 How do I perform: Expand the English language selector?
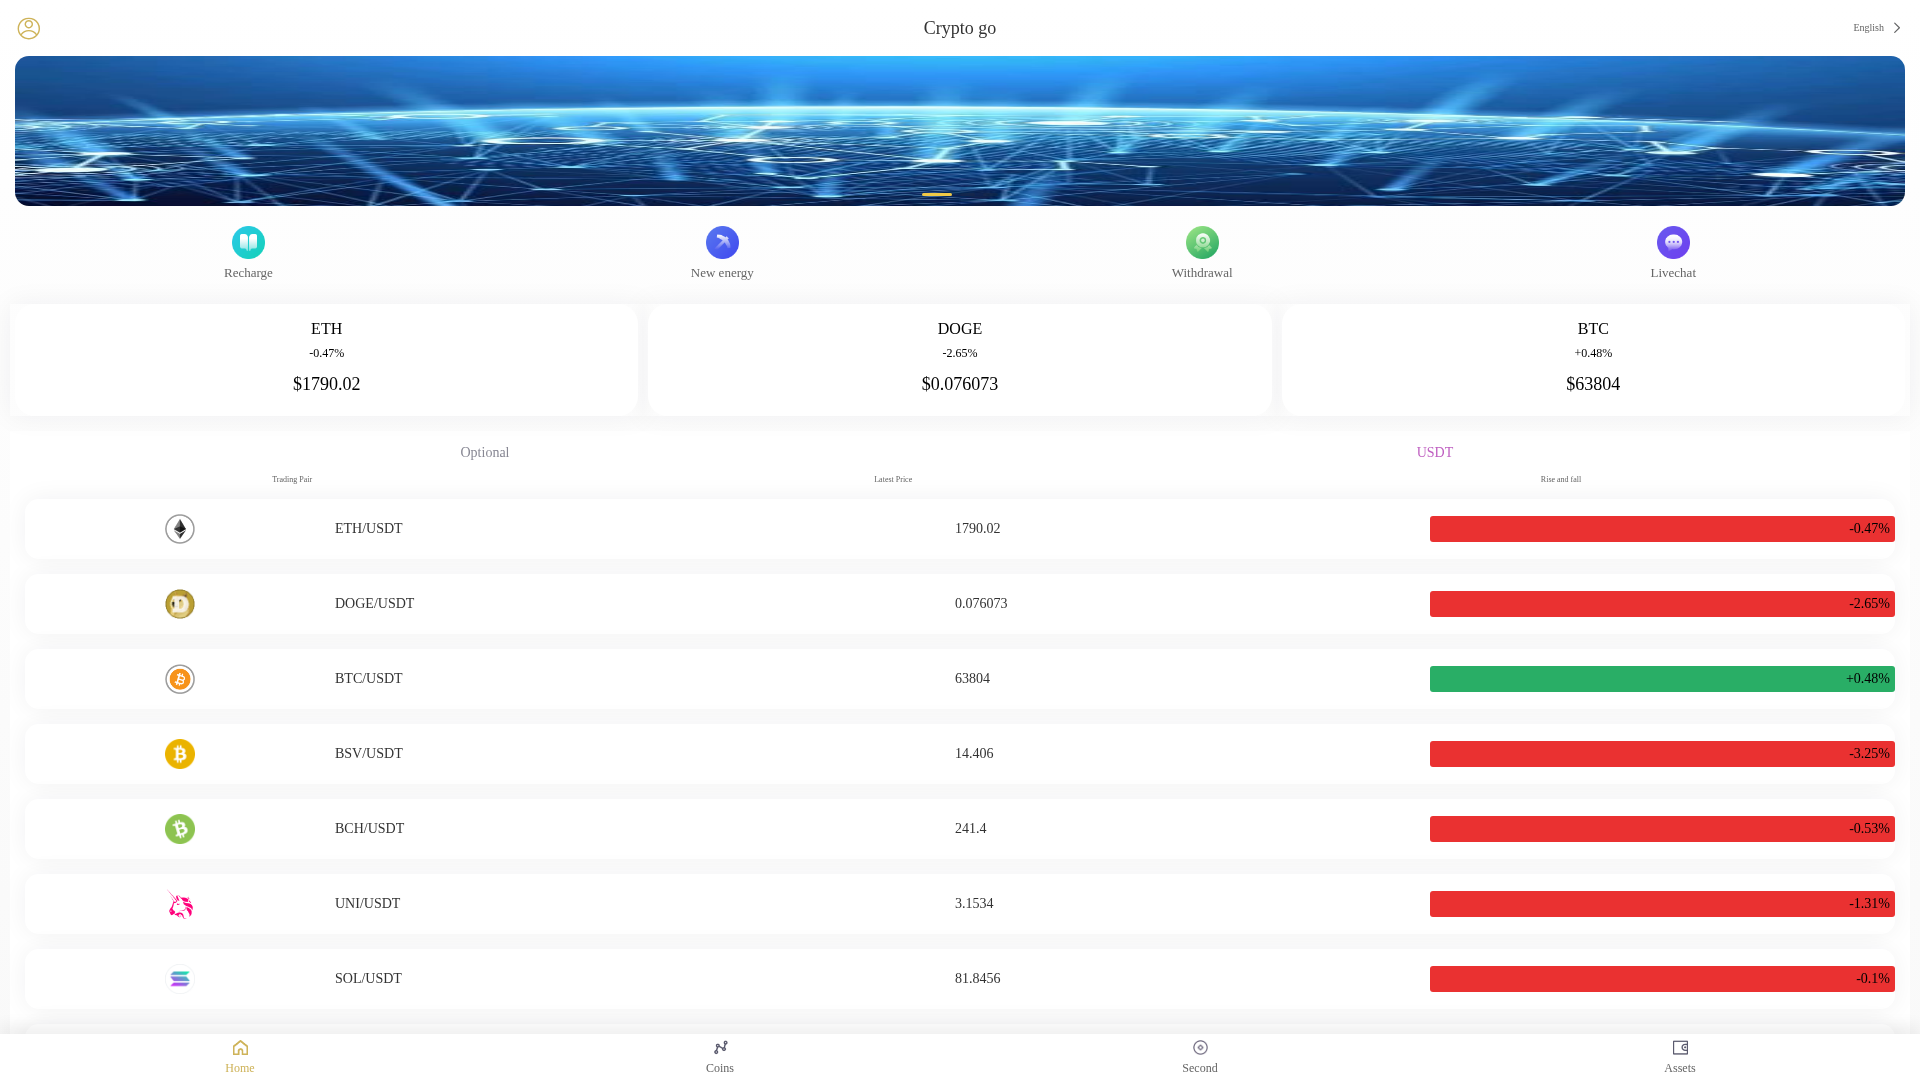(x=1877, y=28)
